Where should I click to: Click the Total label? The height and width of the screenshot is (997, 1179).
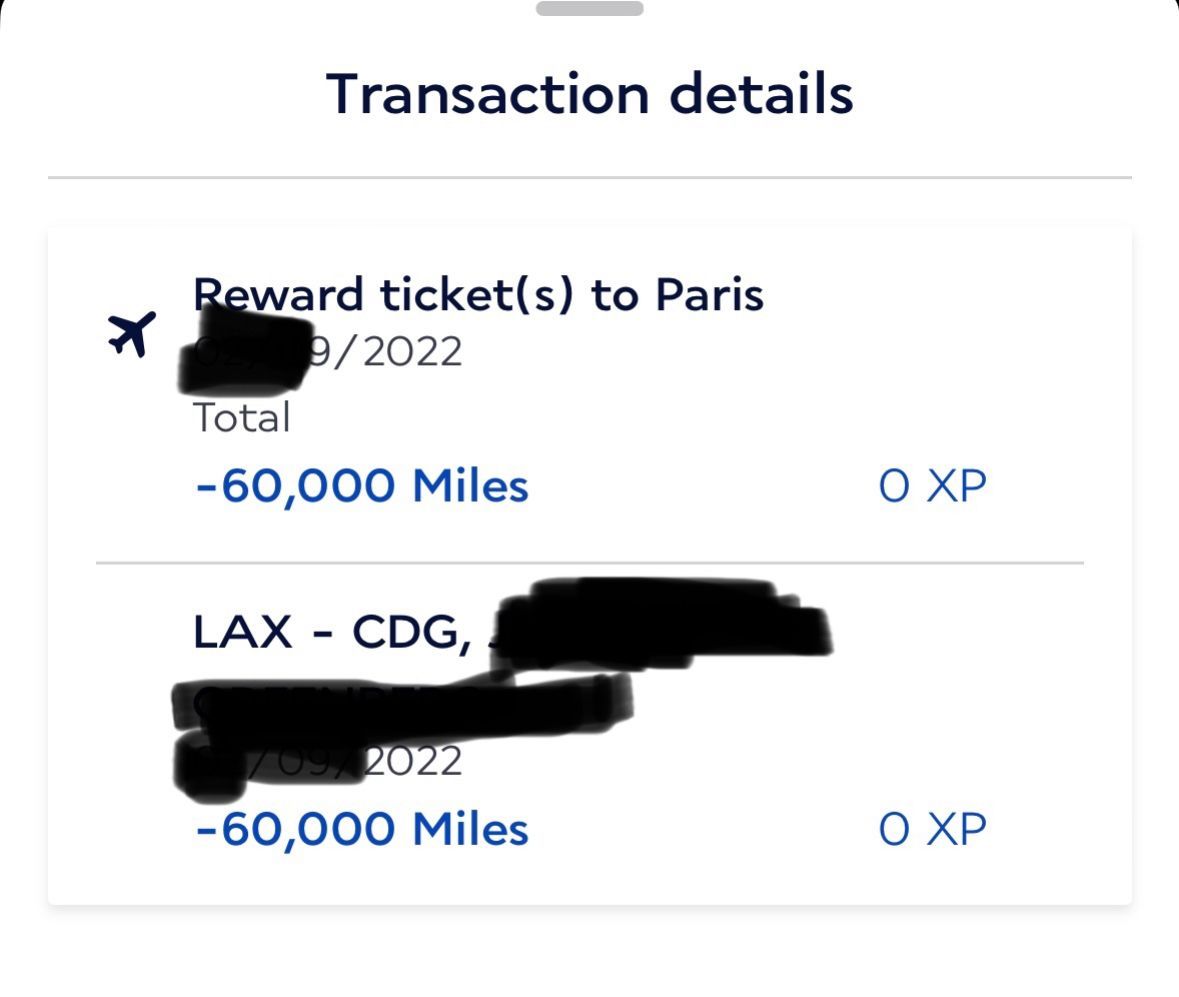click(241, 417)
